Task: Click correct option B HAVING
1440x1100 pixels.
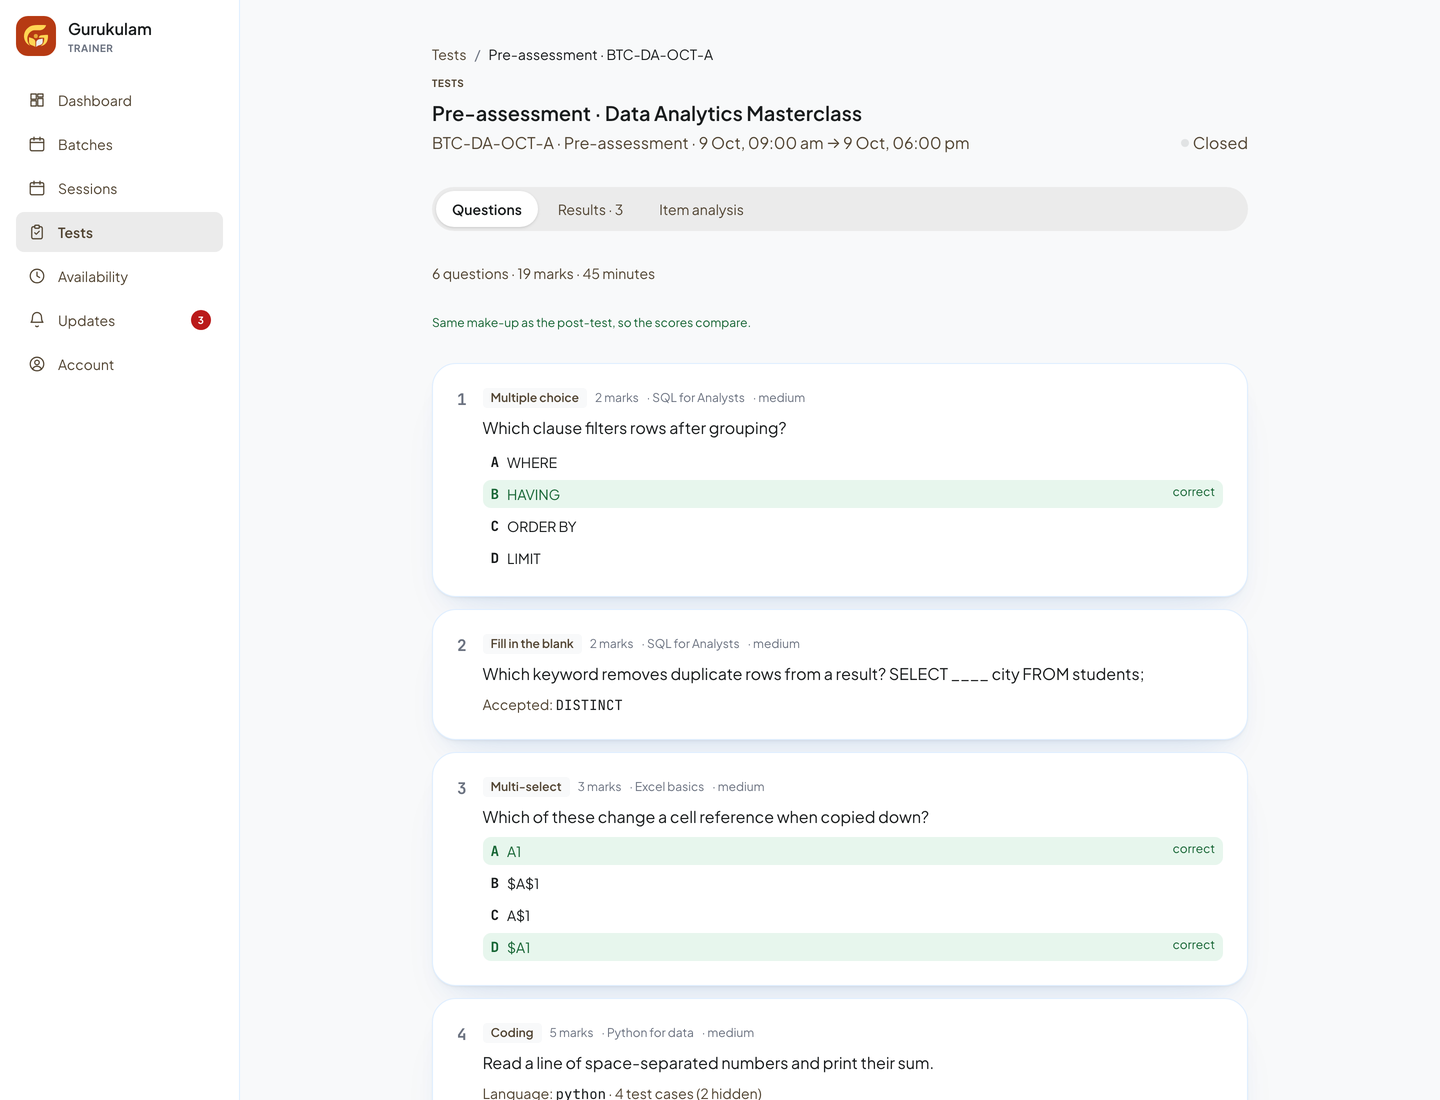Action: (852, 494)
